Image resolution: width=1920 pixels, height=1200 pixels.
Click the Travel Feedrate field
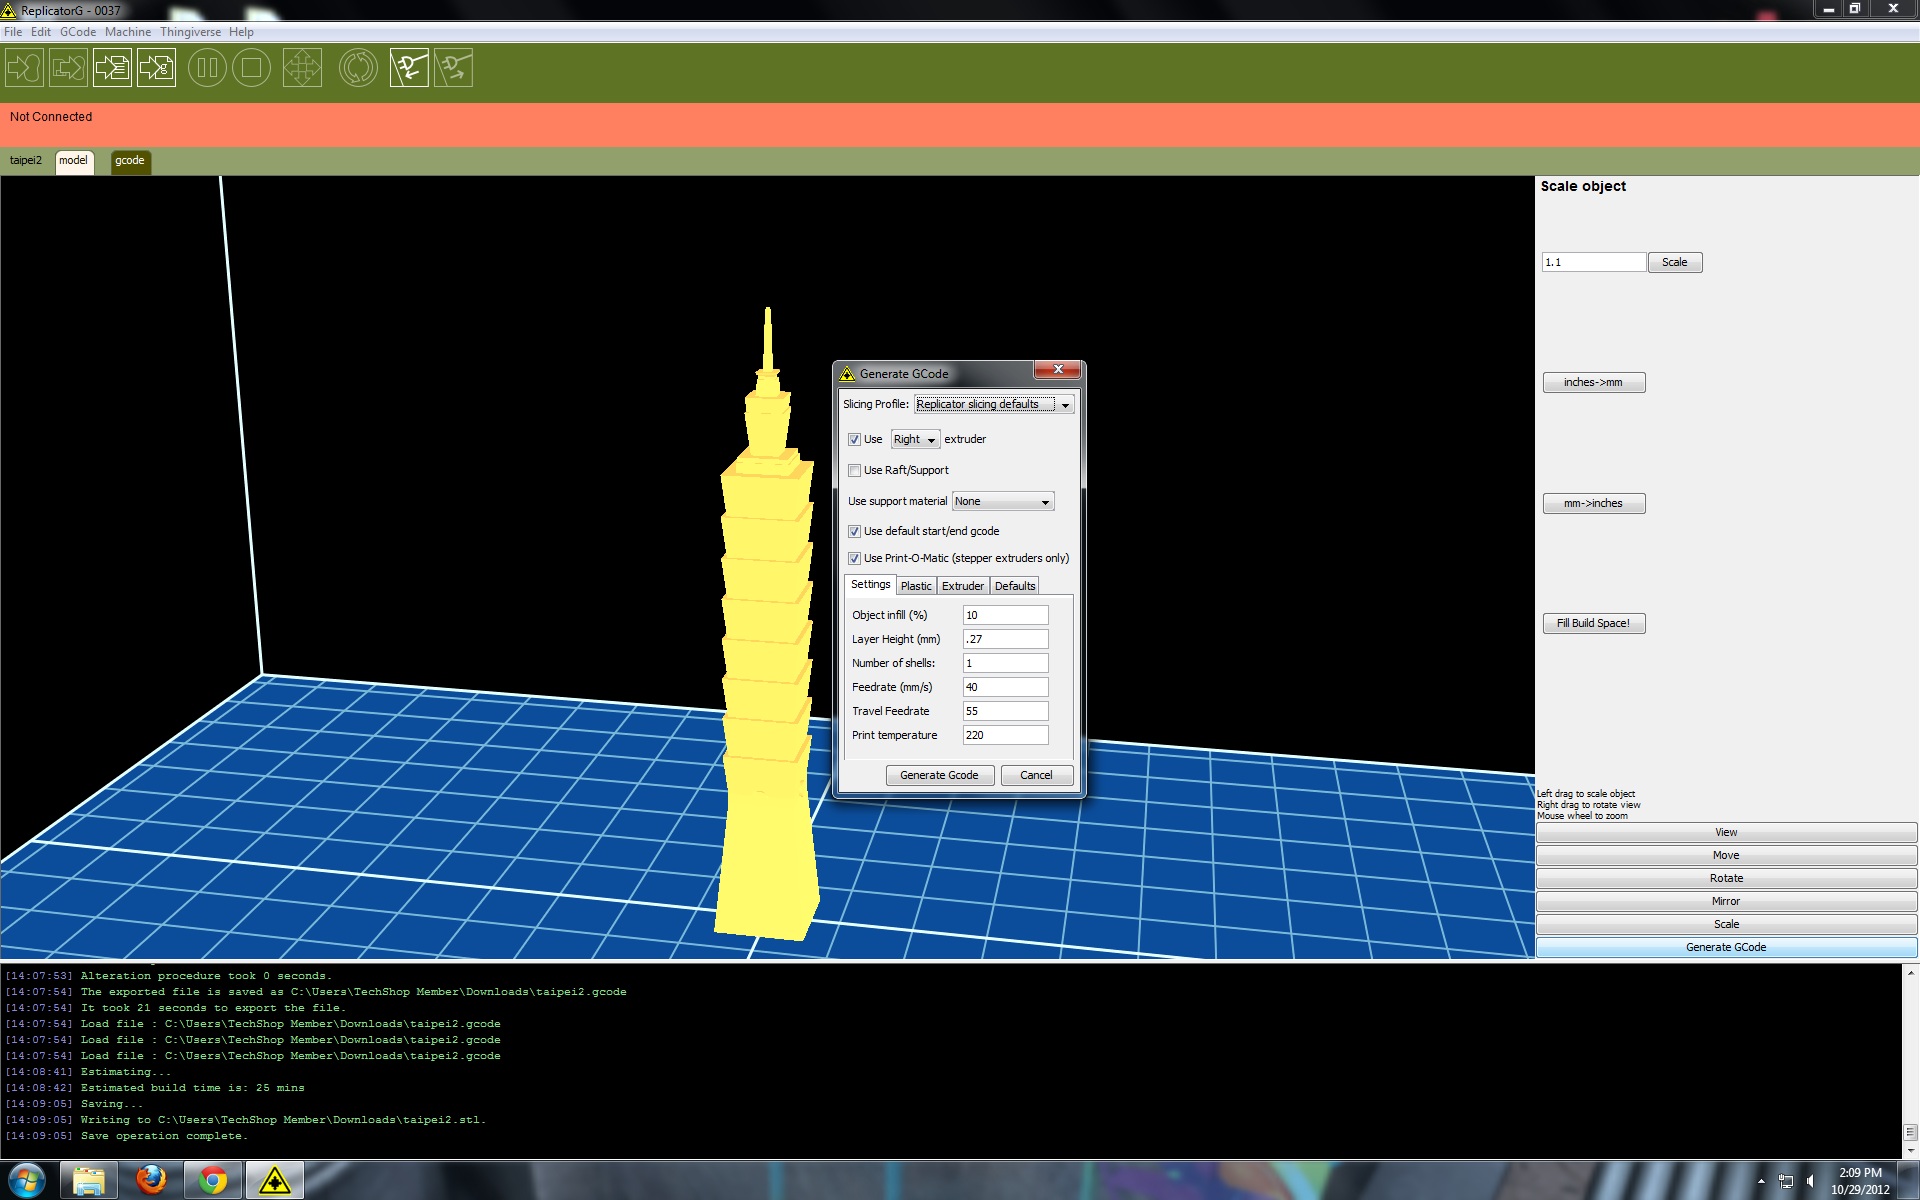tap(1005, 711)
